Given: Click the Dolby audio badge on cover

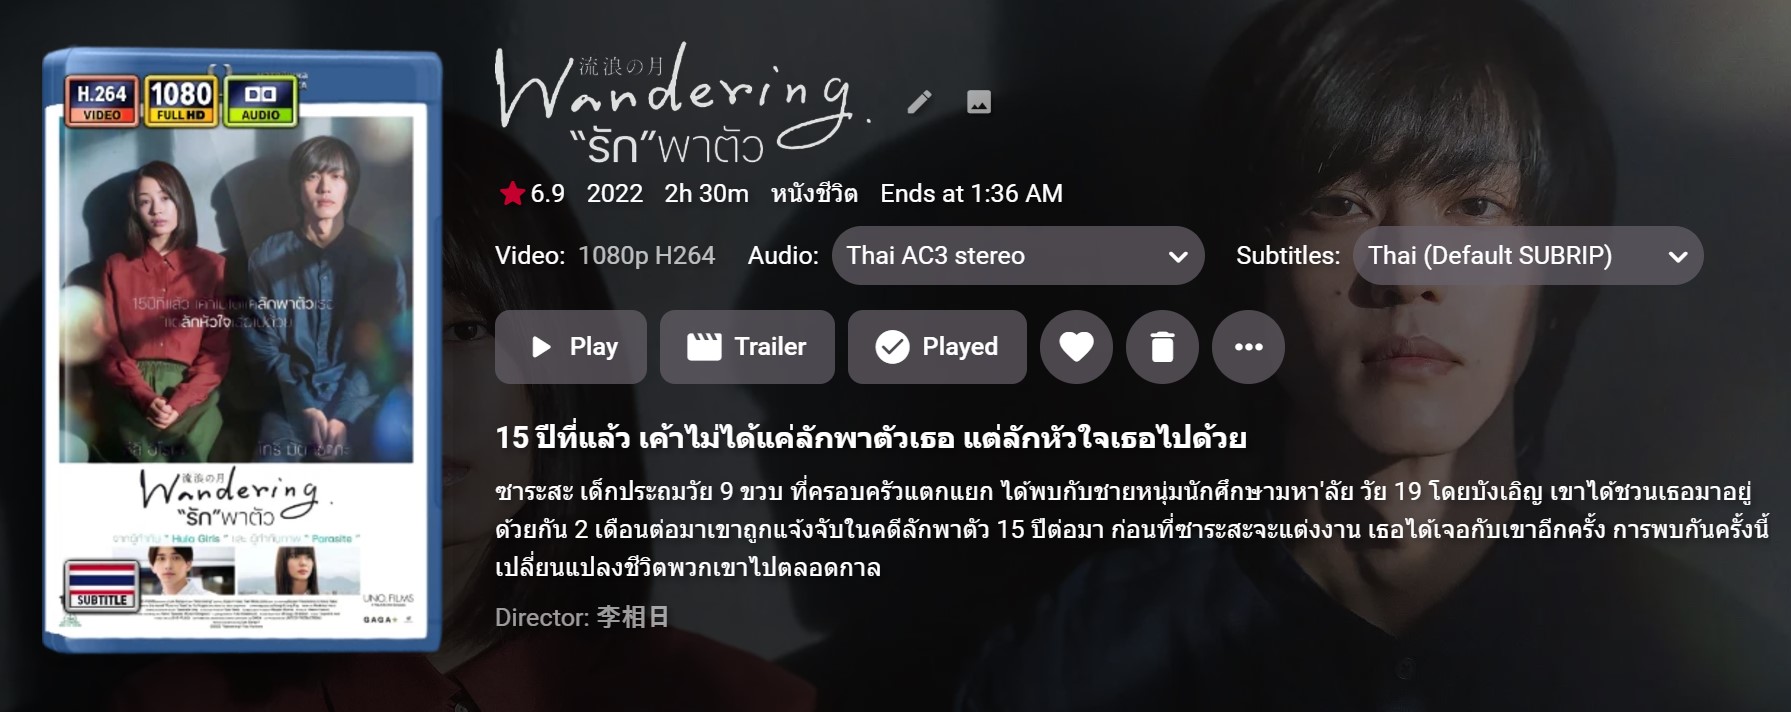Looking at the screenshot, I should pos(260,101).
